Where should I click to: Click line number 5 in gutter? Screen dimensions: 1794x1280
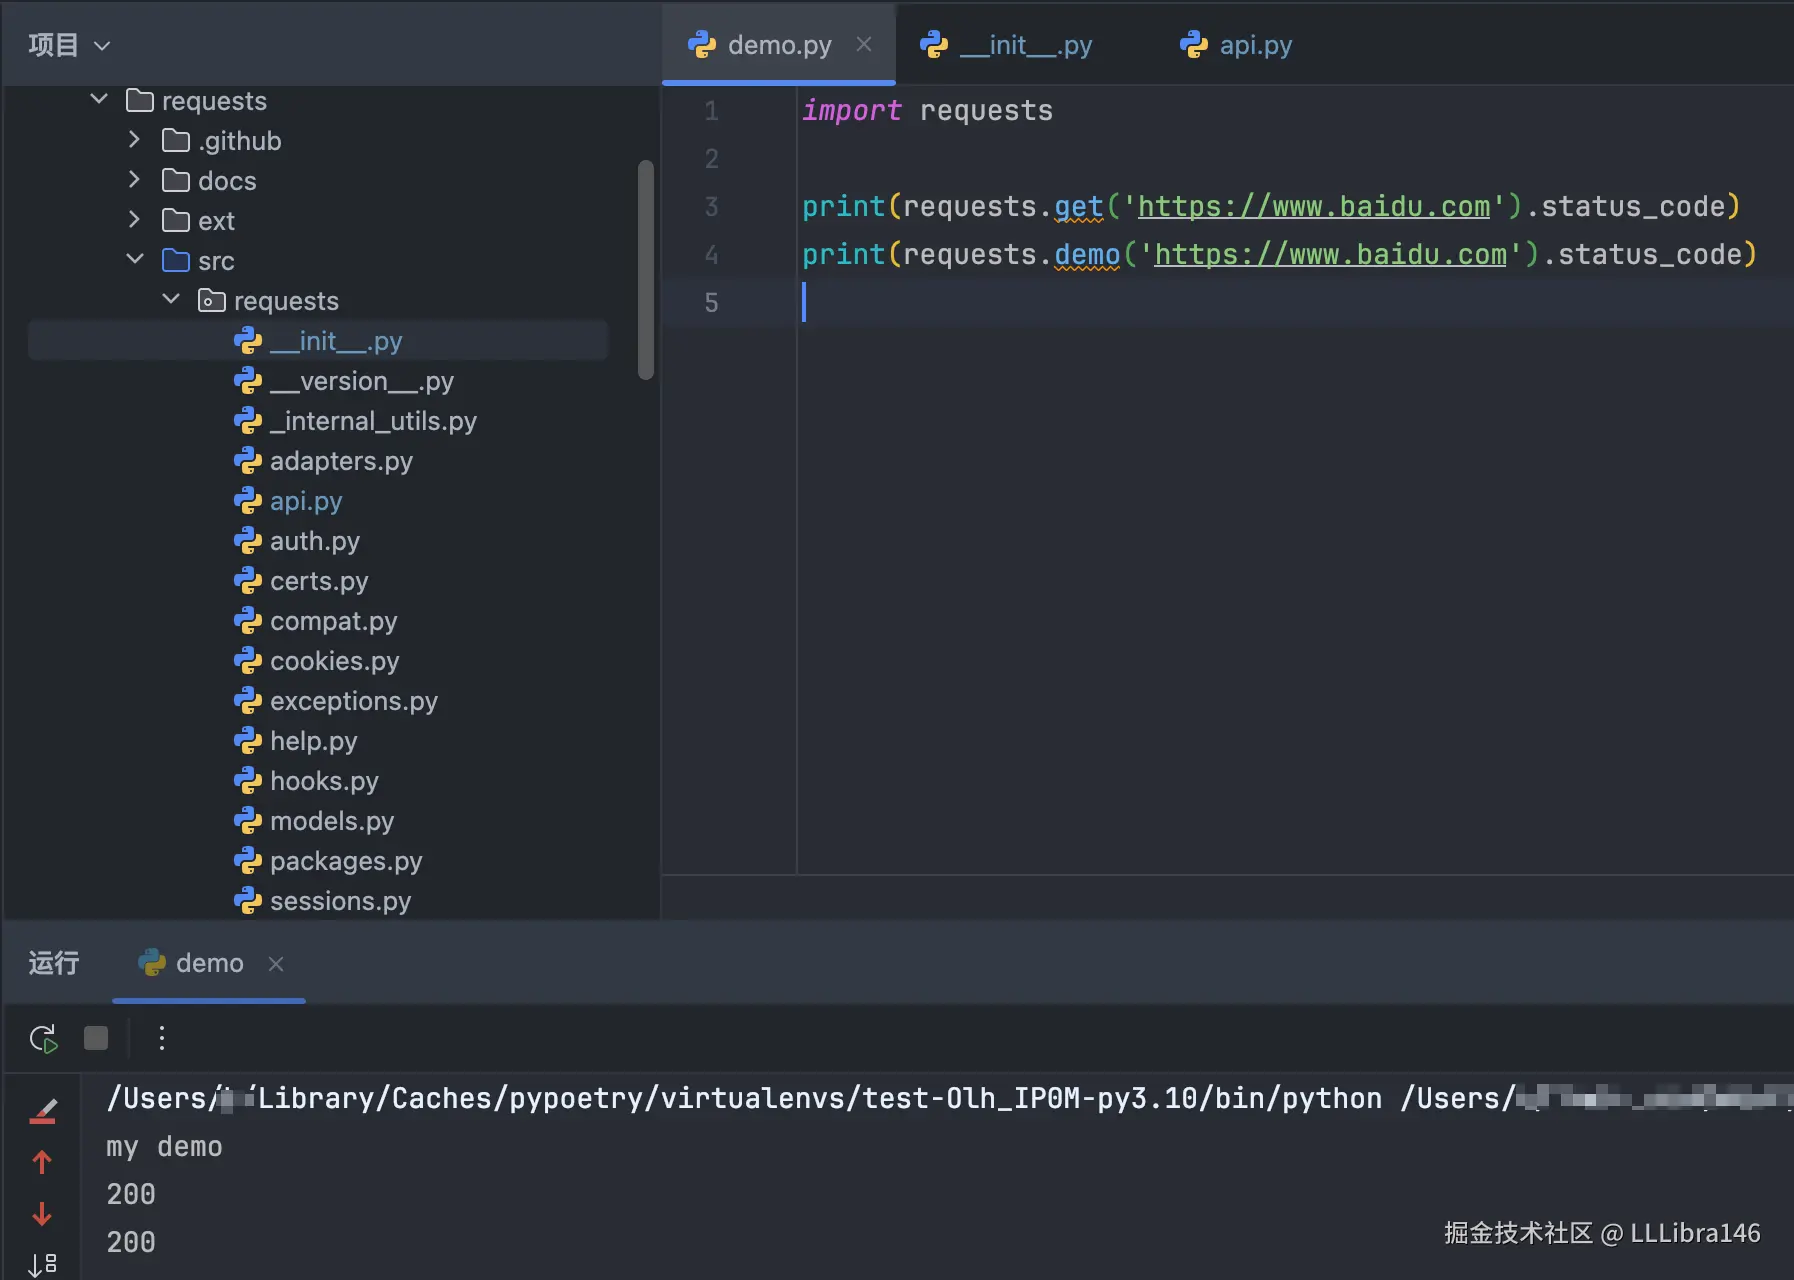(711, 302)
